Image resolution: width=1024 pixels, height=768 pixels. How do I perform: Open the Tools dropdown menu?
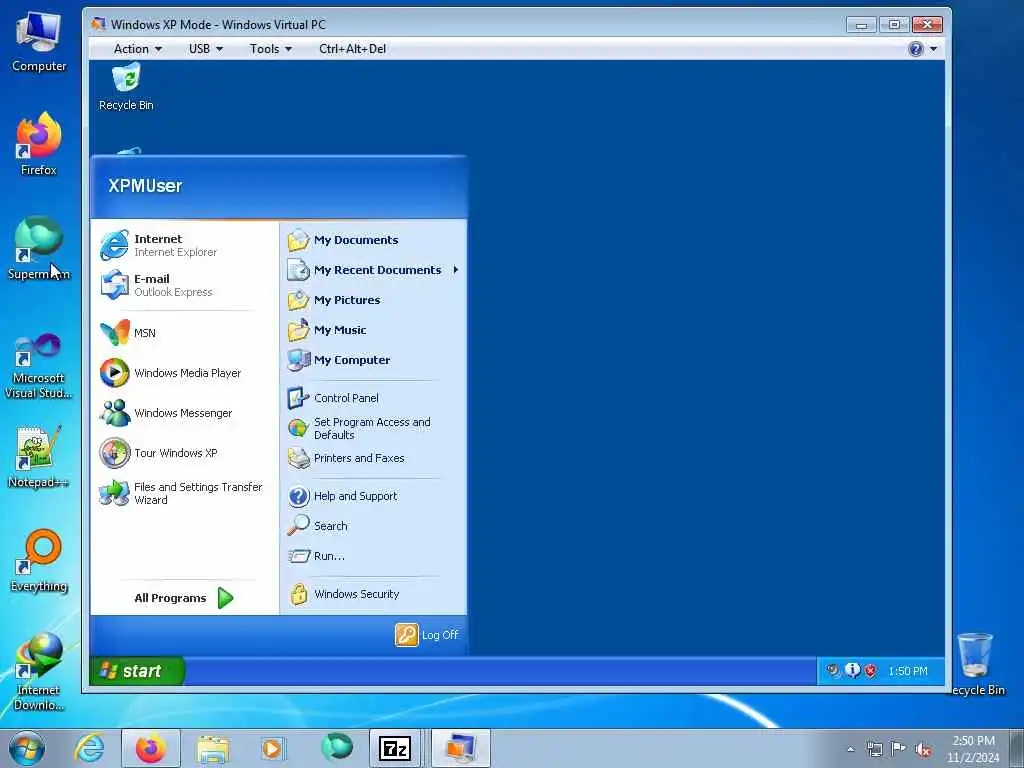[x=270, y=49]
